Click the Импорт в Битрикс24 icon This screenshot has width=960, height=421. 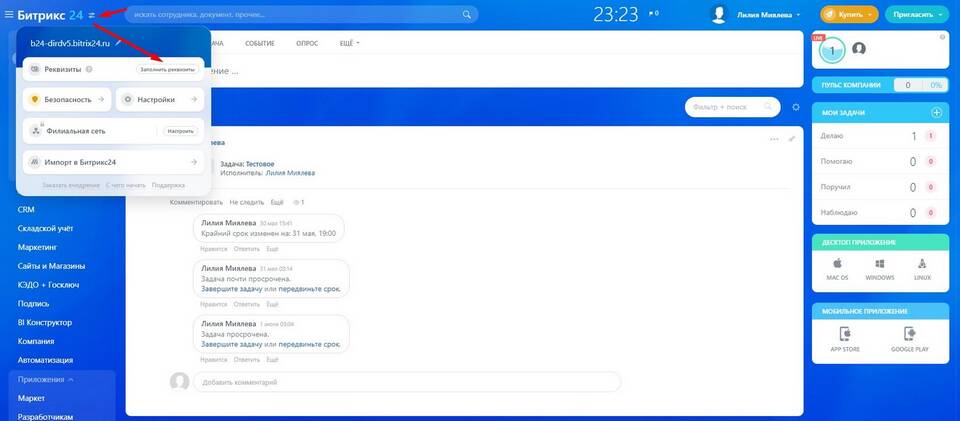tap(35, 162)
